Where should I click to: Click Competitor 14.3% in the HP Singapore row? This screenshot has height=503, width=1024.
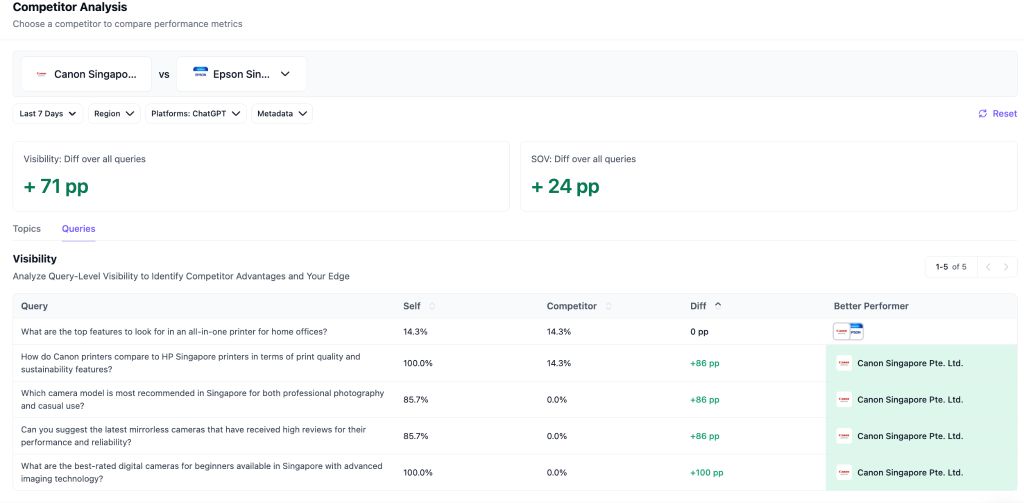click(559, 363)
